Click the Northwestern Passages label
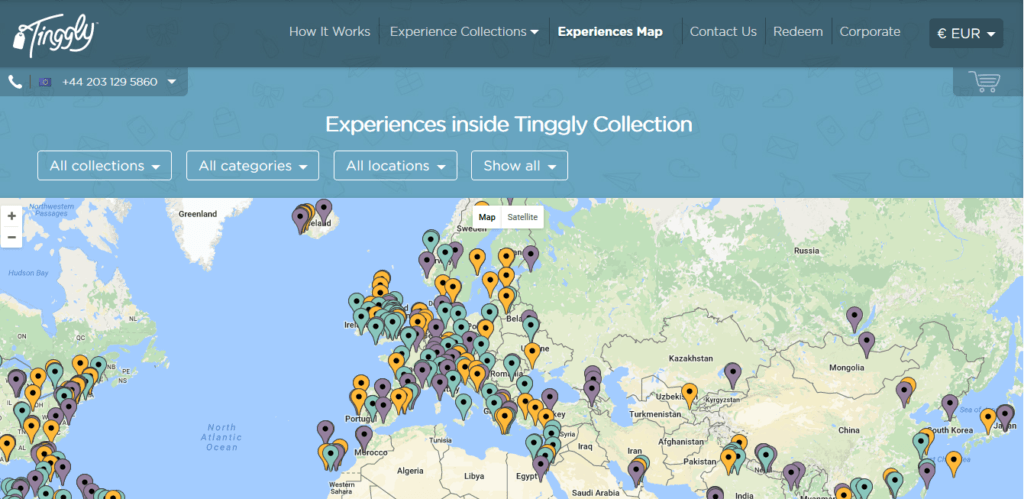1024x499 pixels. point(51,209)
